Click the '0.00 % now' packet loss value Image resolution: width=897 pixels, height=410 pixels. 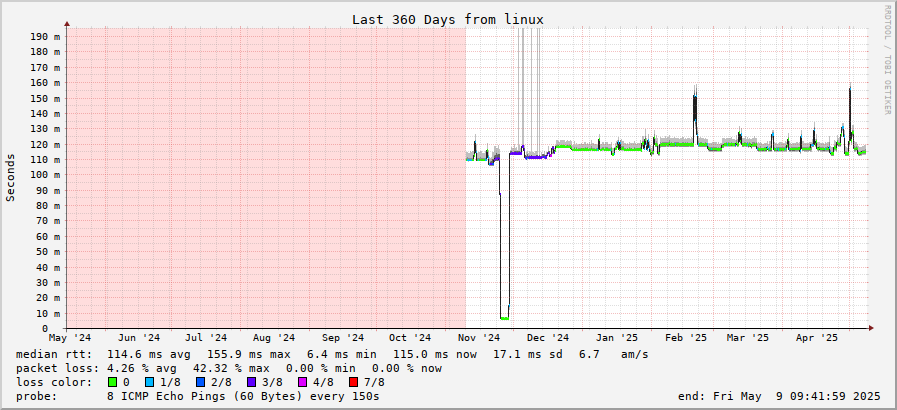point(407,368)
